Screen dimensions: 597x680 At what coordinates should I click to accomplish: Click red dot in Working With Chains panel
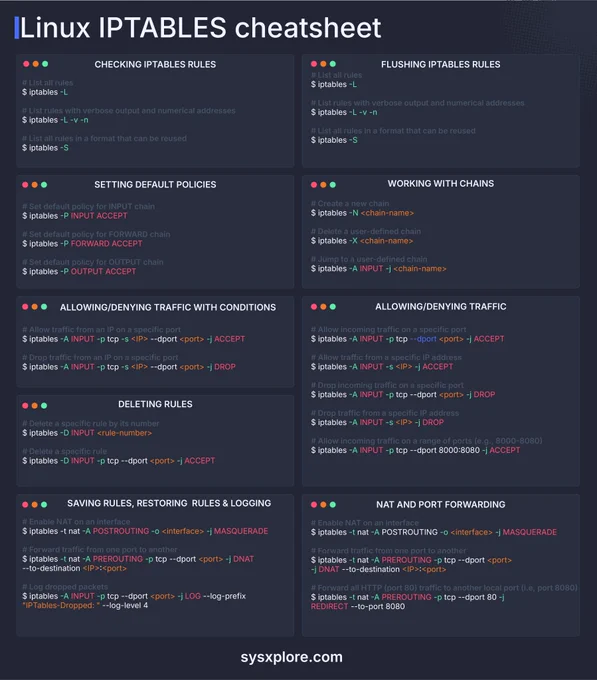[x=314, y=185]
